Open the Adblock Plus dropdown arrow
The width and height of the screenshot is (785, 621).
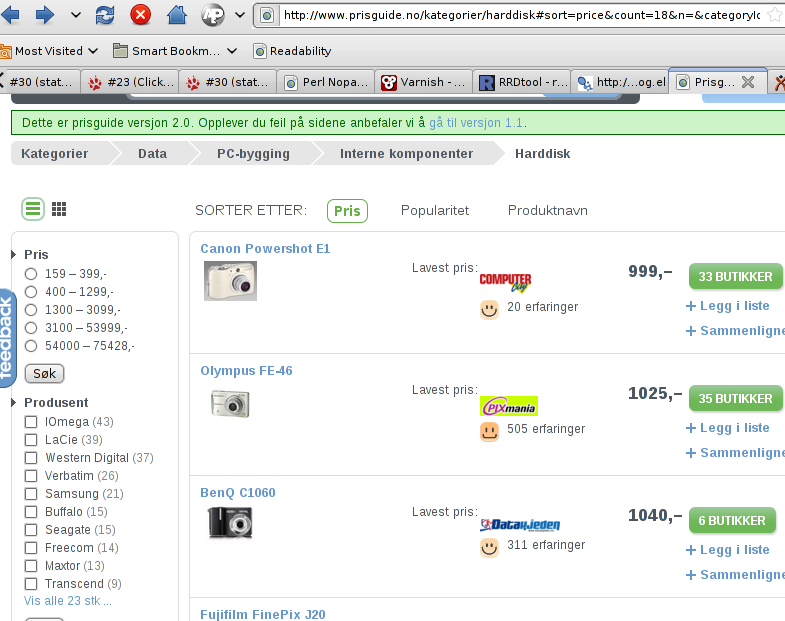(x=240, y=15)
